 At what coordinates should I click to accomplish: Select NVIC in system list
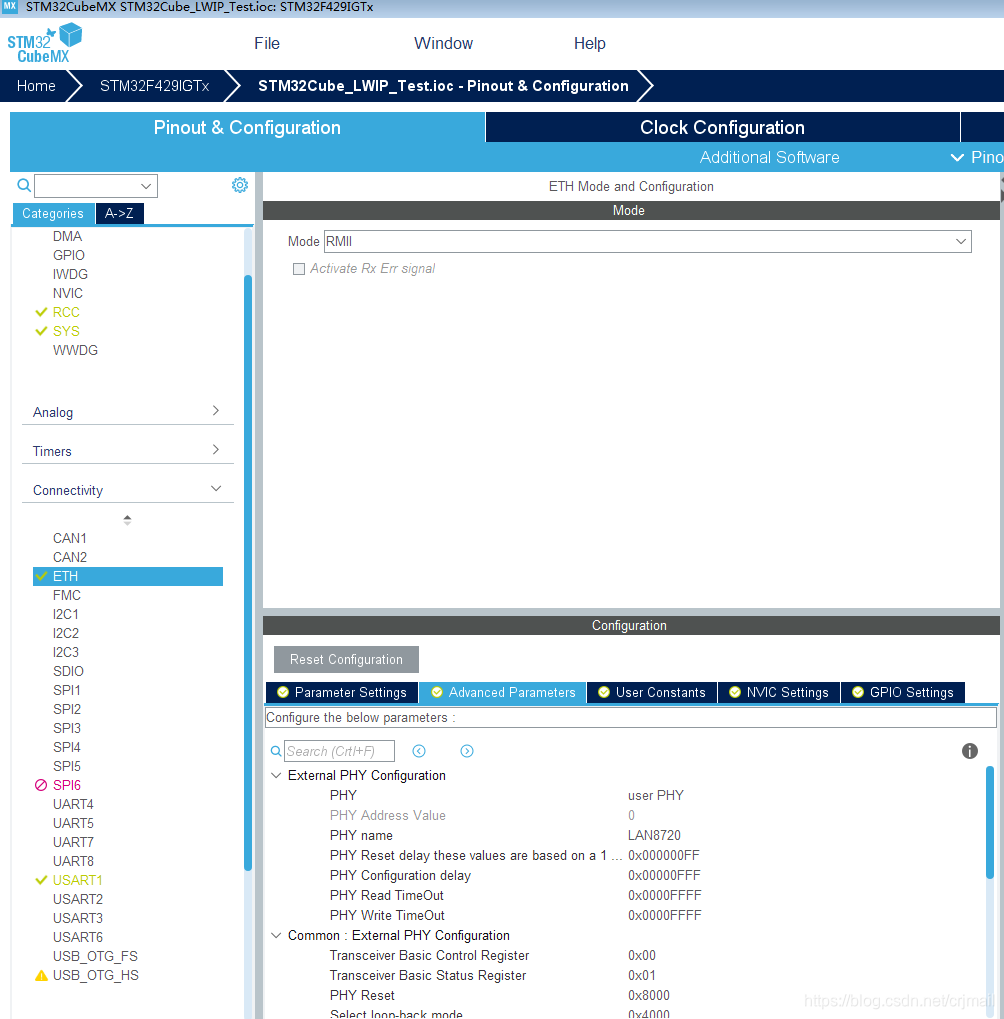pyautogui.click(x=68, y=293)
